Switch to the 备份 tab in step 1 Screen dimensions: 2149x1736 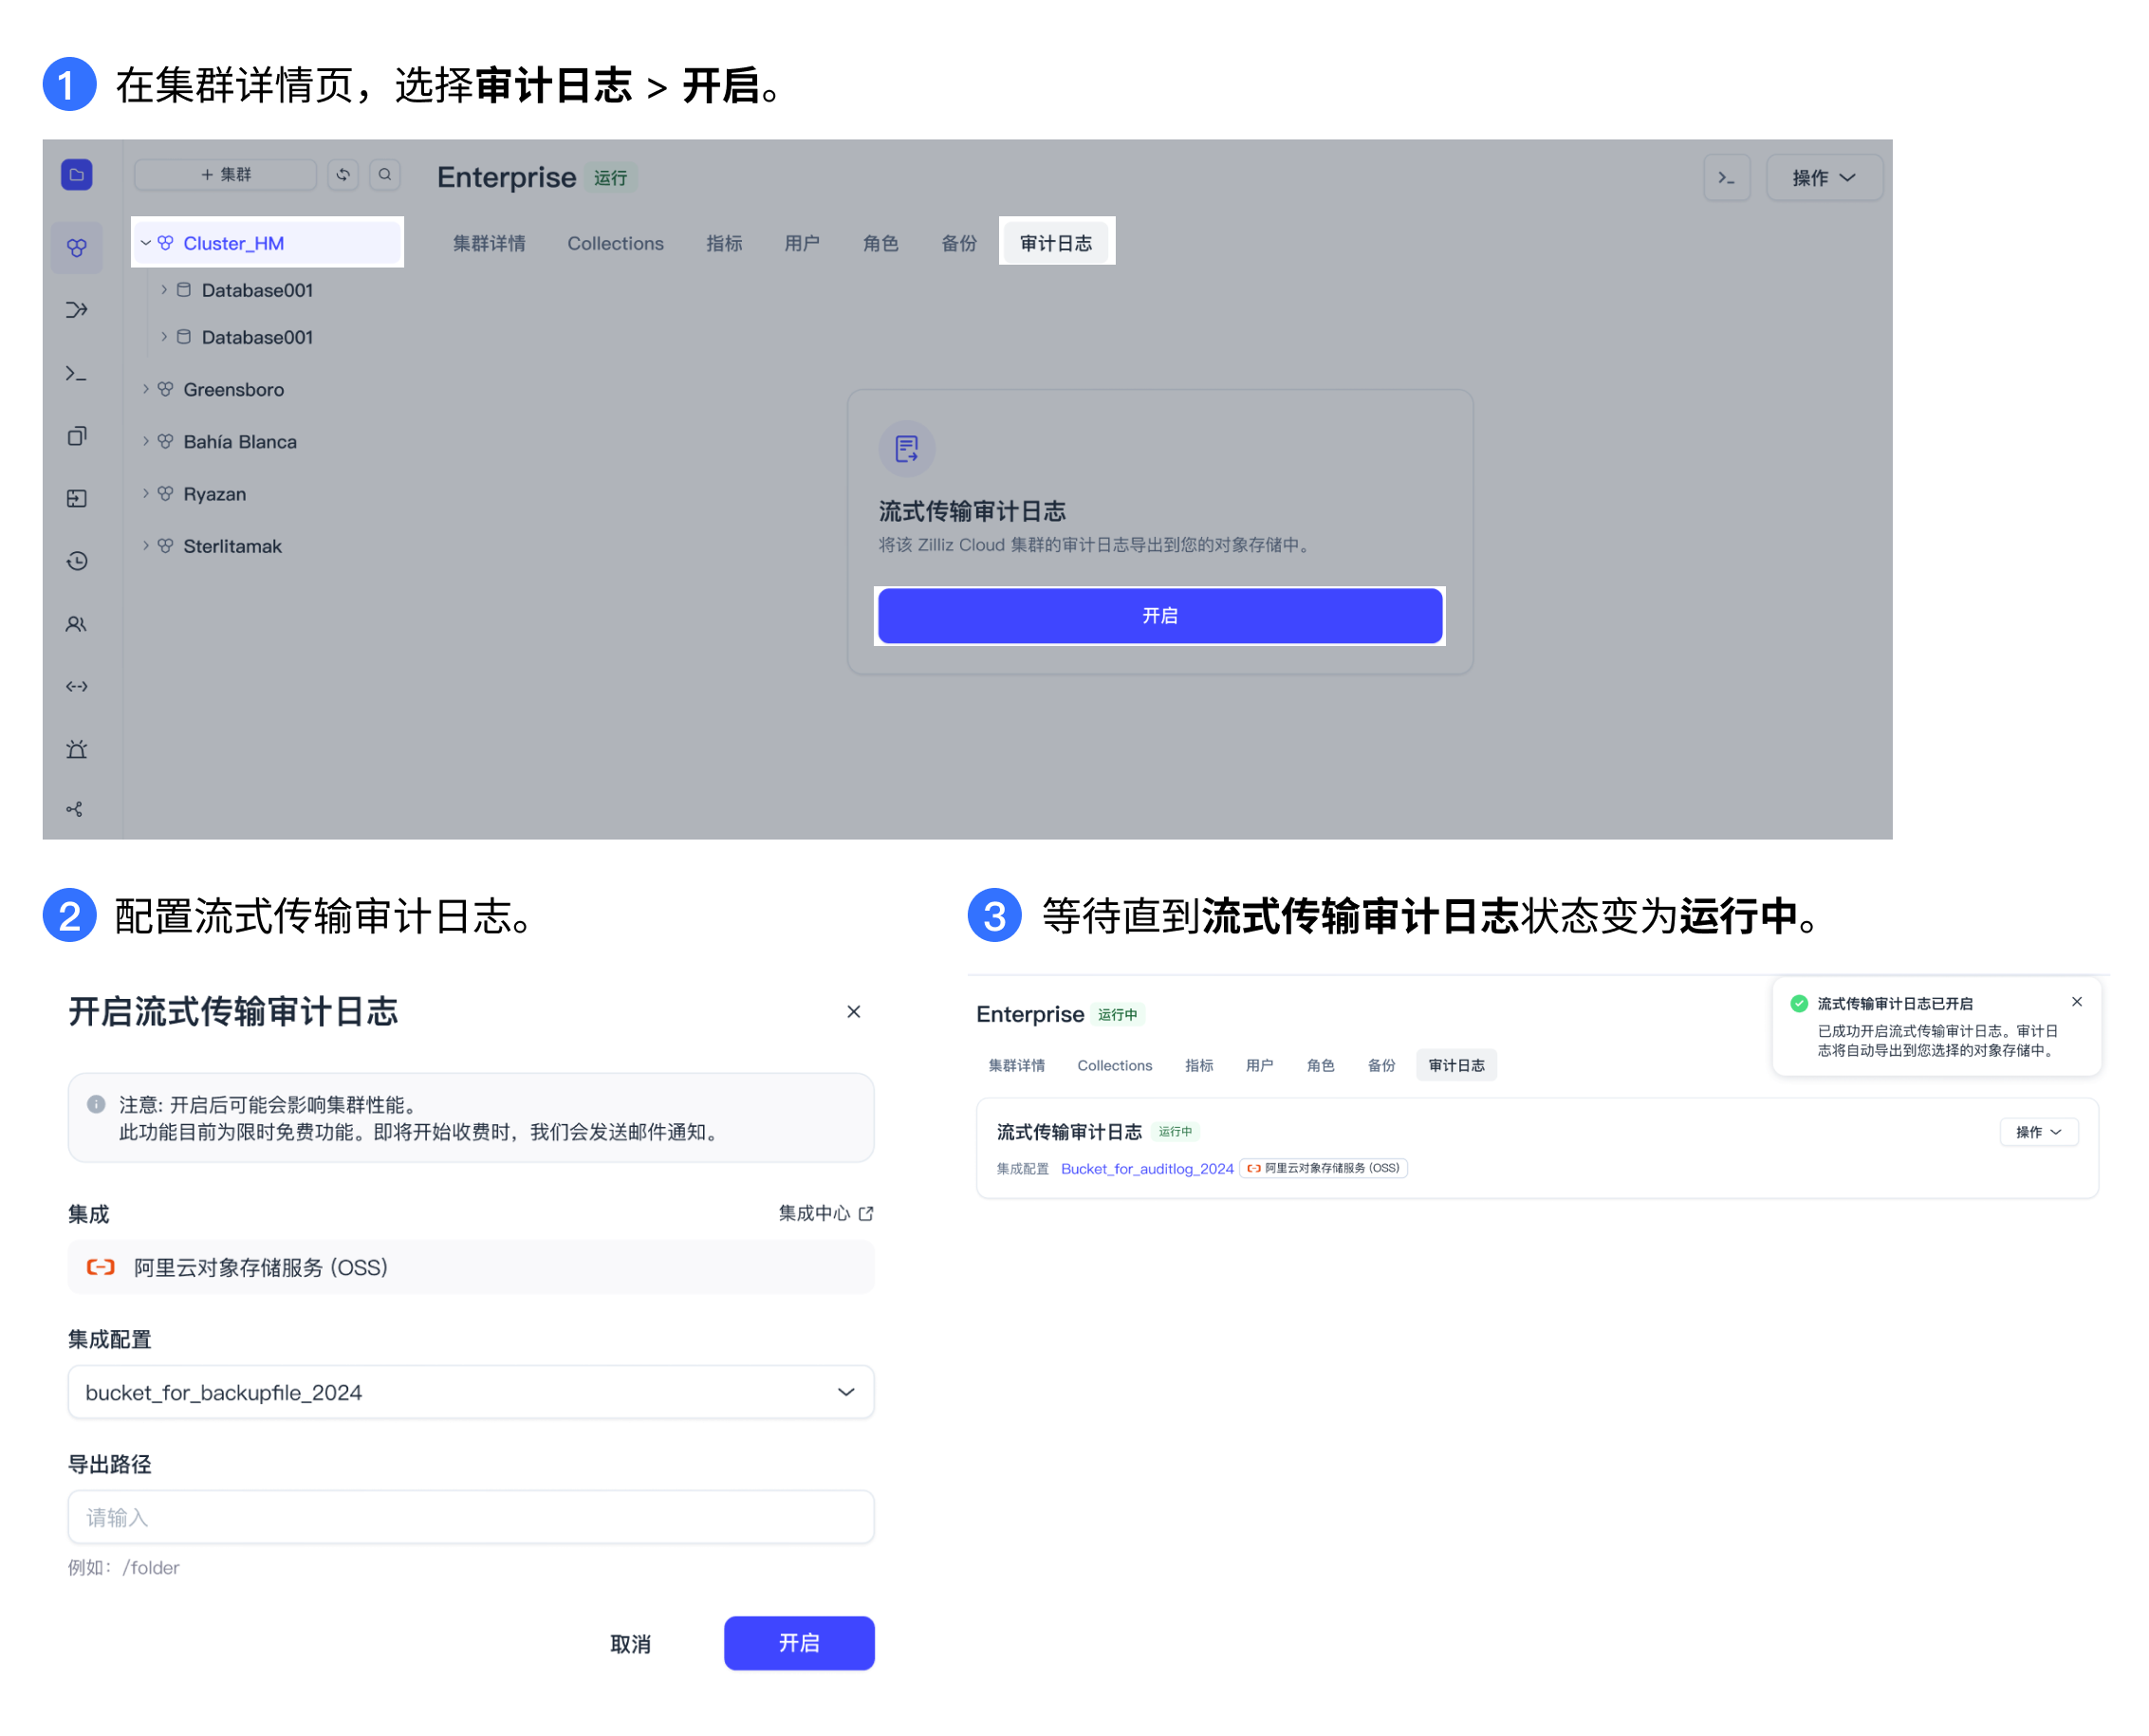959,243
